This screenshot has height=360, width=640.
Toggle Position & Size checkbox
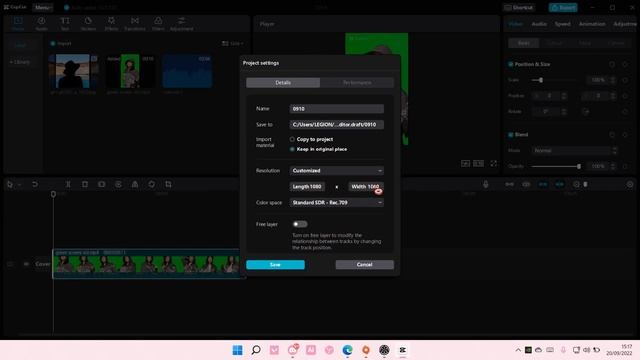pyautogui.click(x=510, y=64)
